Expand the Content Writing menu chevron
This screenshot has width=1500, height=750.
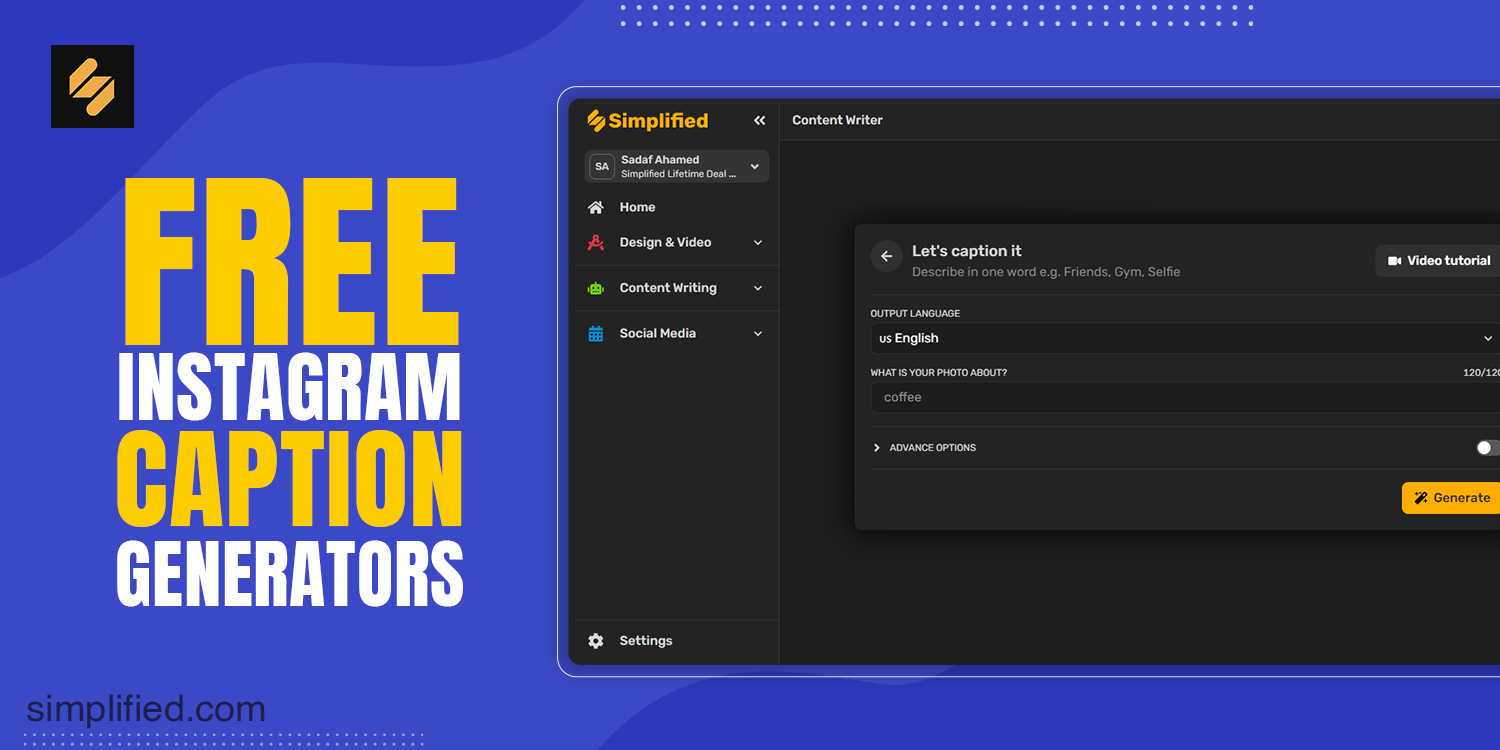click(x=758, y=288)
